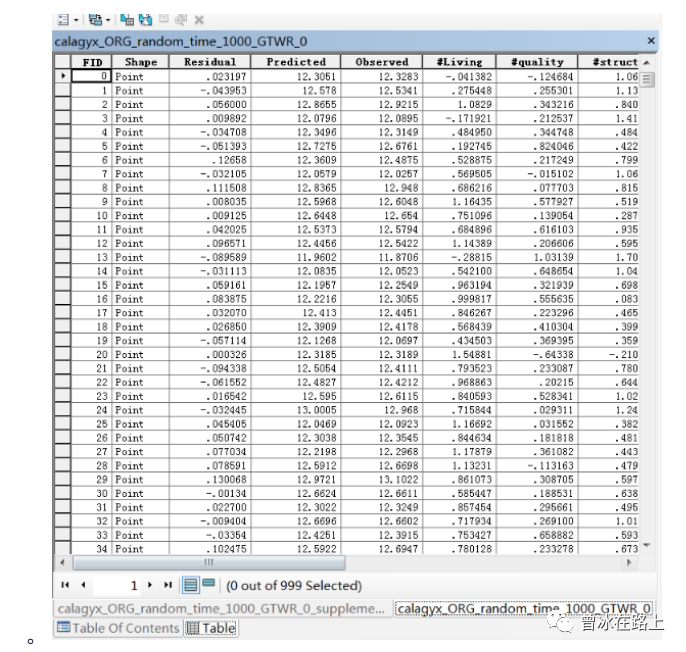Go to the previous record
The height and width of the screenshot is (652, 686).
click(83, 585)
